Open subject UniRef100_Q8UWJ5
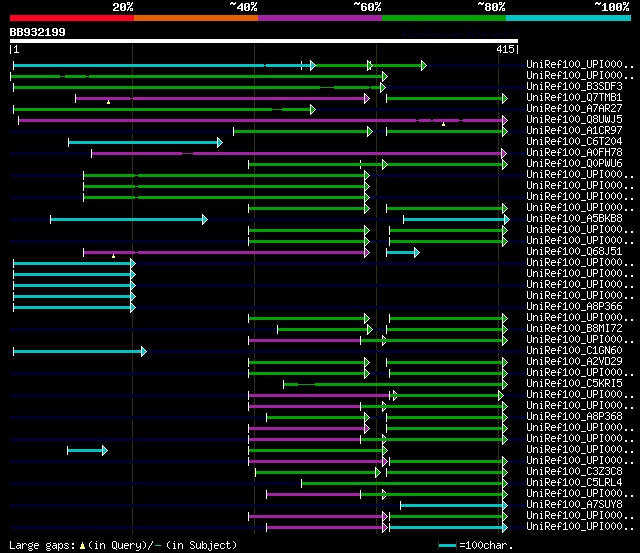This screenshot has width=640, height=553. pyautogui.click(x=574, y=120)
